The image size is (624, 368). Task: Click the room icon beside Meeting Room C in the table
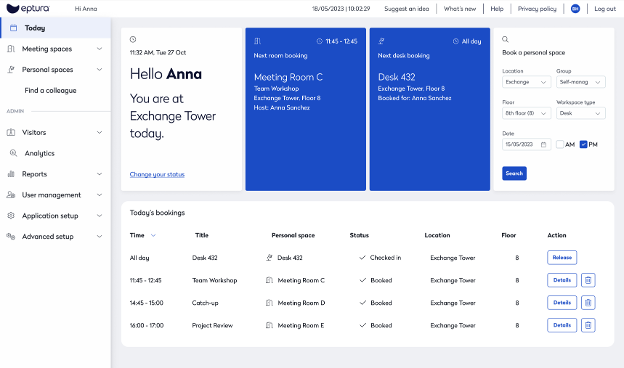click(269, 280)
